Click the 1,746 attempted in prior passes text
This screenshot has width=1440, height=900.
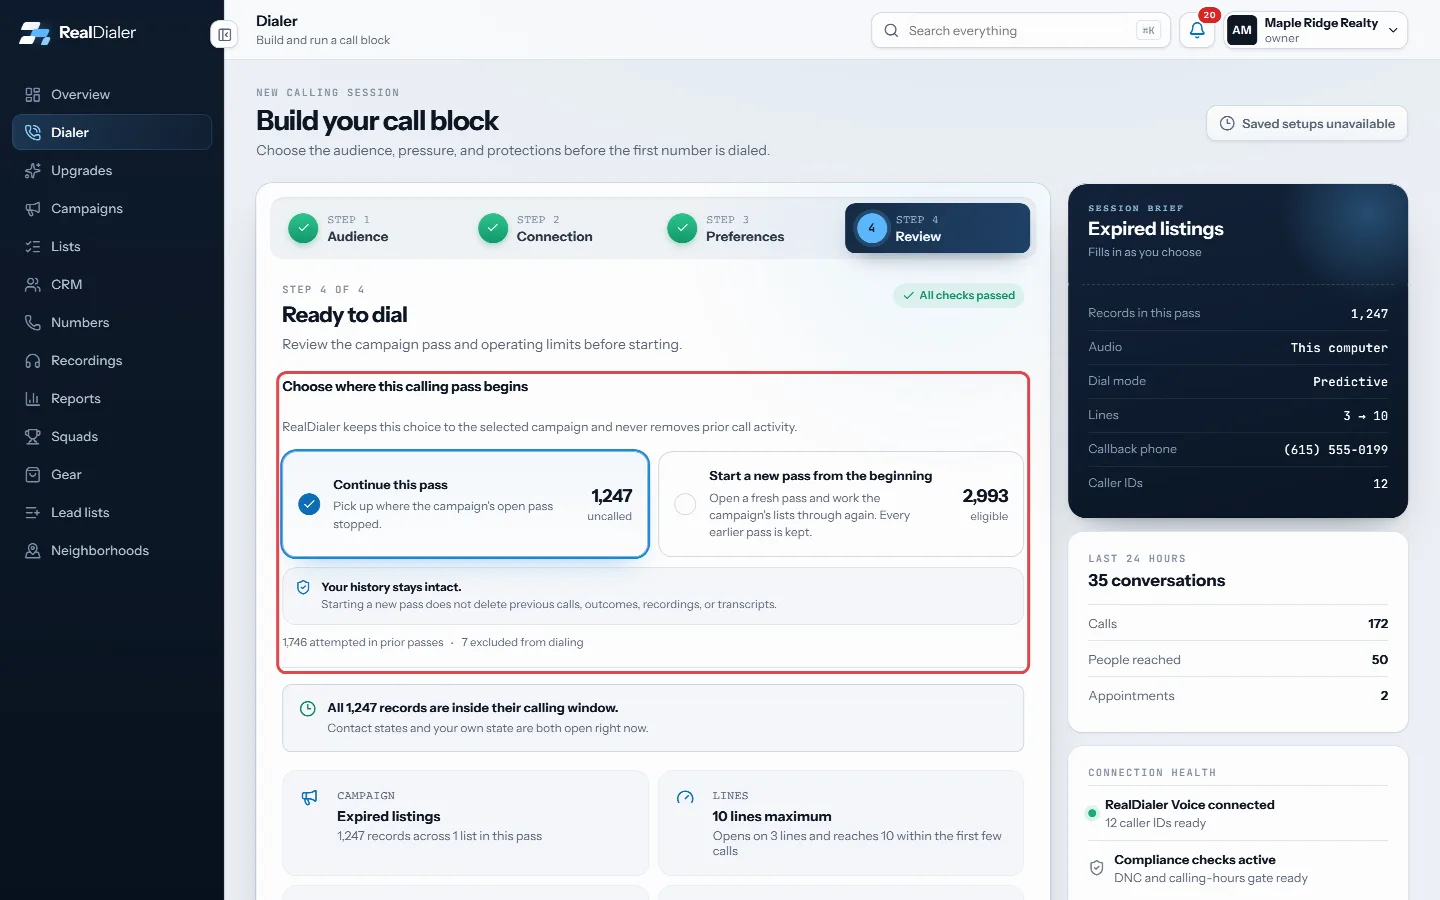point(363,643)
